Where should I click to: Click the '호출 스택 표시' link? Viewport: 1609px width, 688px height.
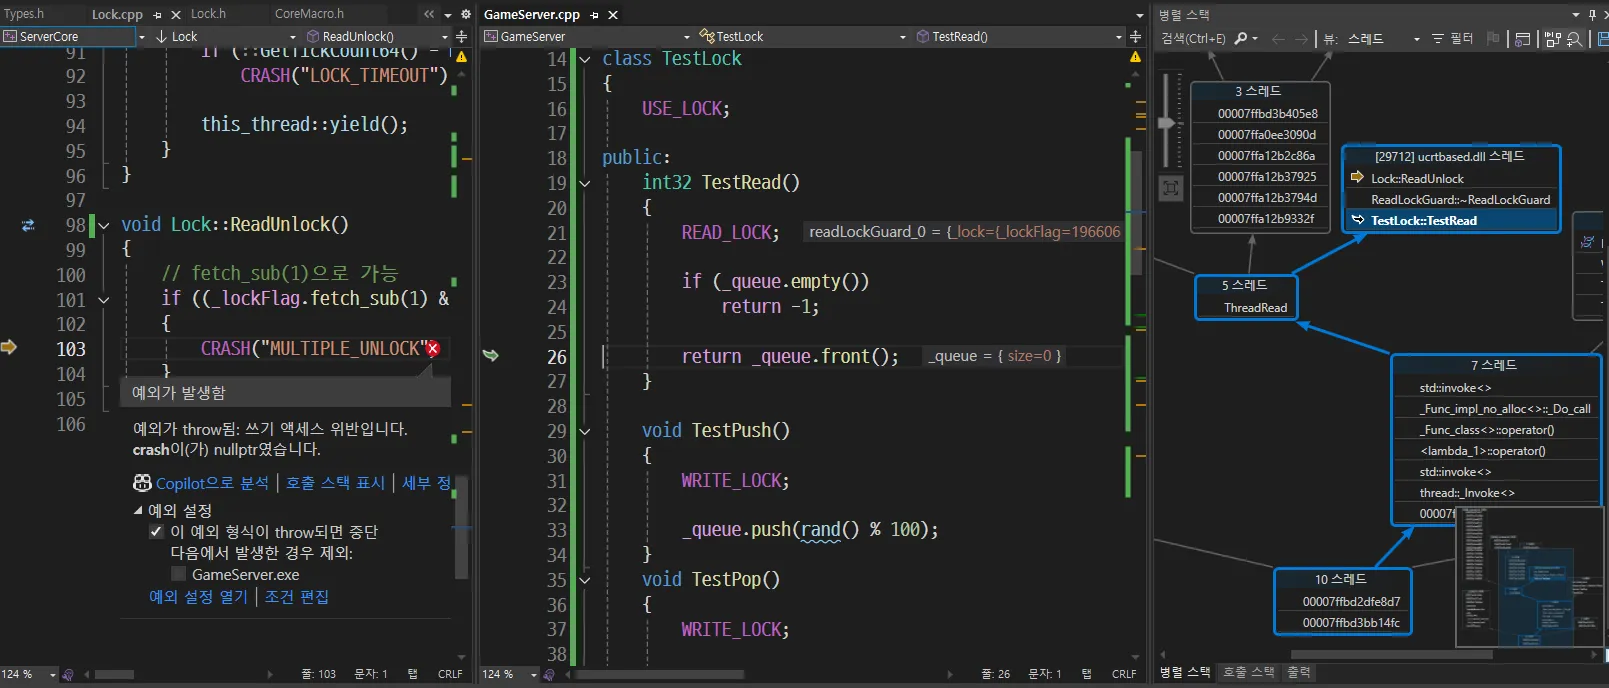click(335, 483)
